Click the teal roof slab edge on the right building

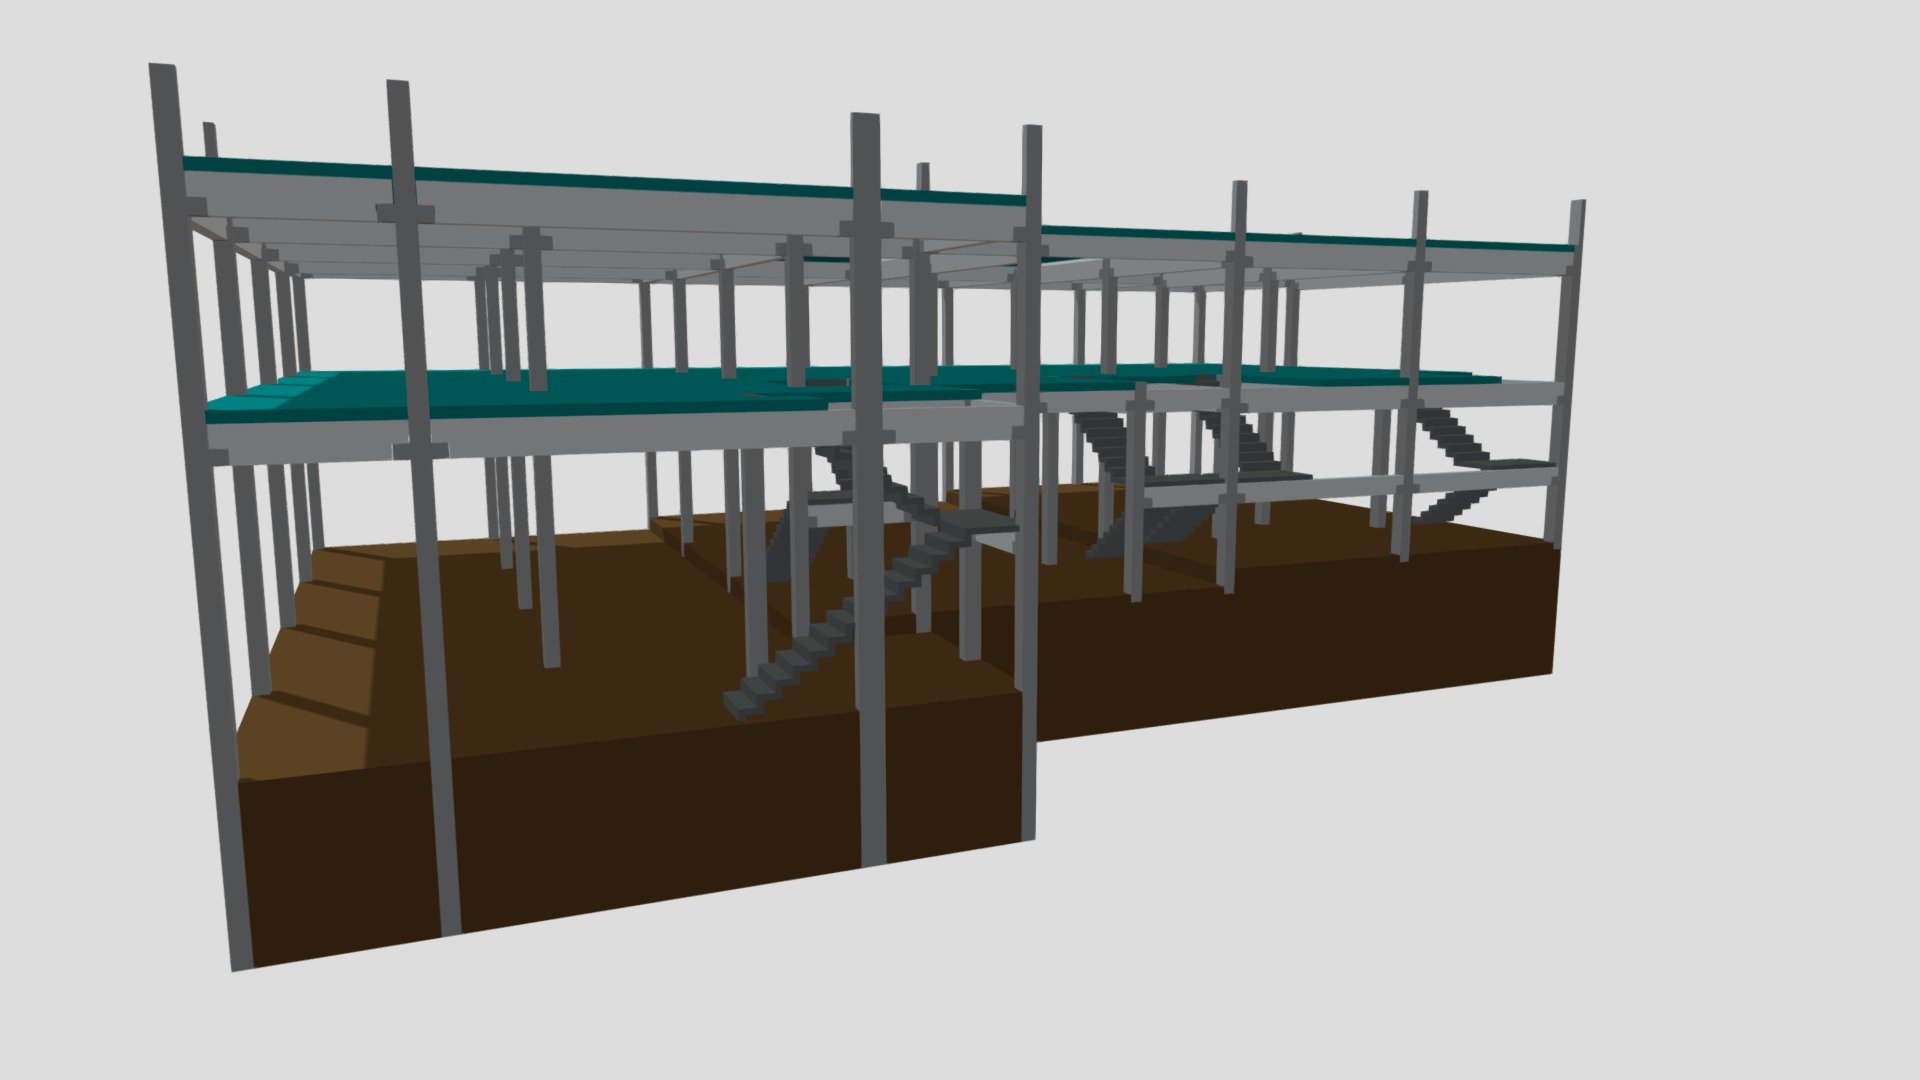(x=1300, y=238)
